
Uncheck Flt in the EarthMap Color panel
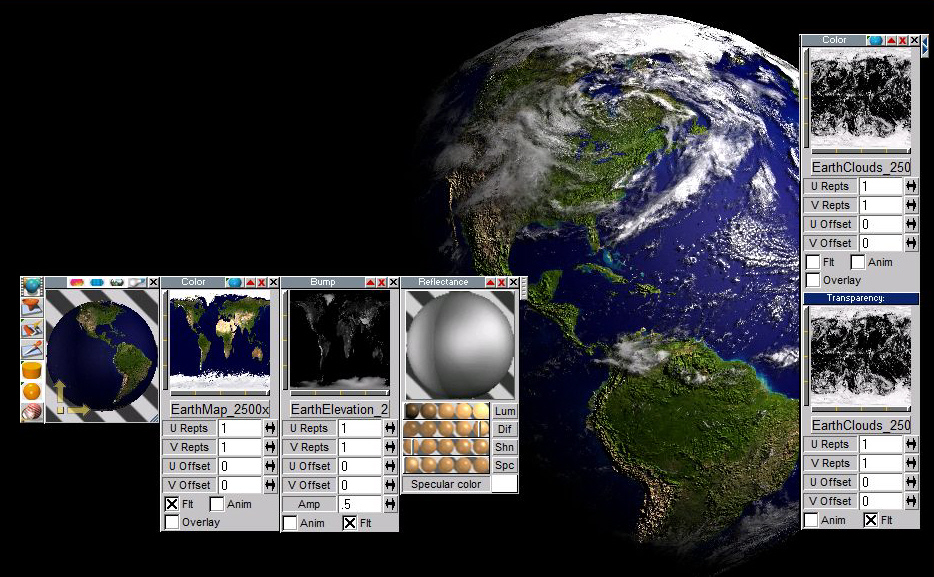click(x=172, y=504)
